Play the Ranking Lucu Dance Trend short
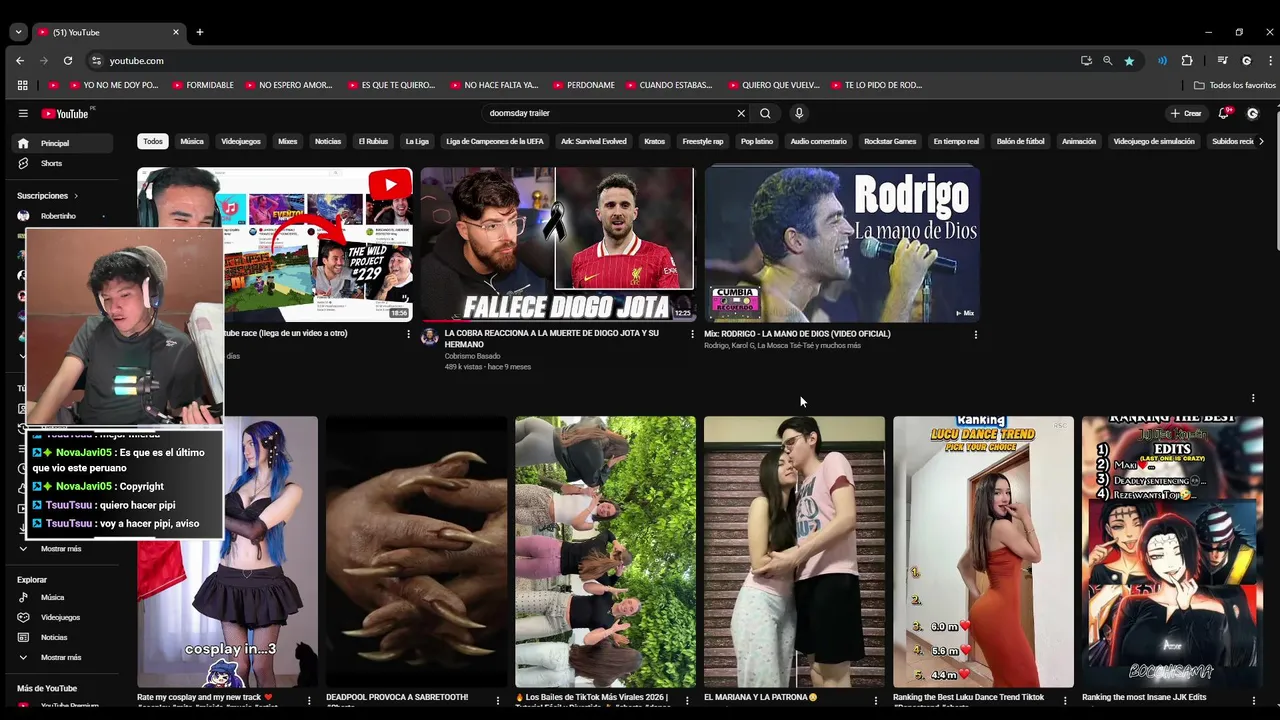 click(983, 552)
